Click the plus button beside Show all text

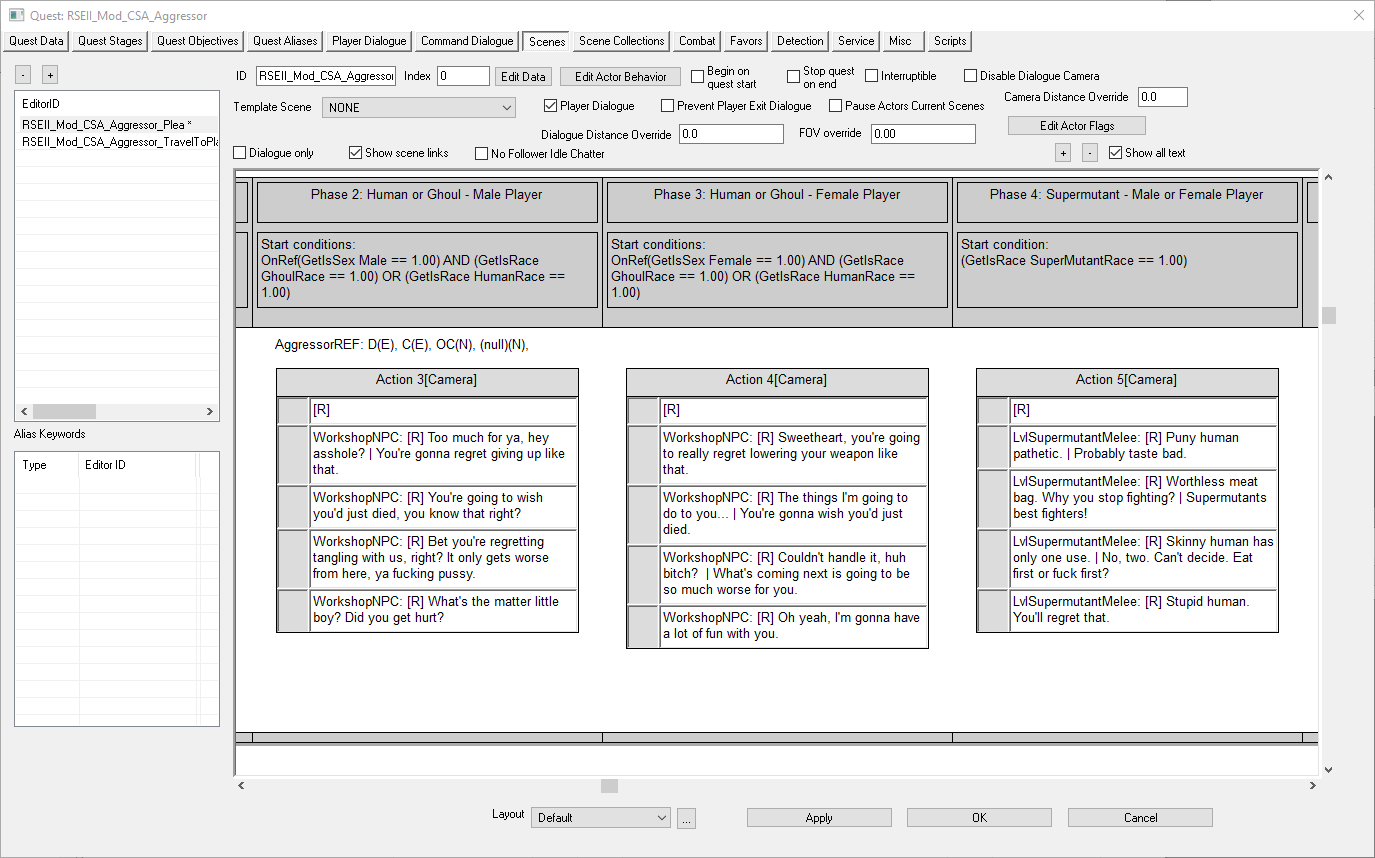(1063, 153)
